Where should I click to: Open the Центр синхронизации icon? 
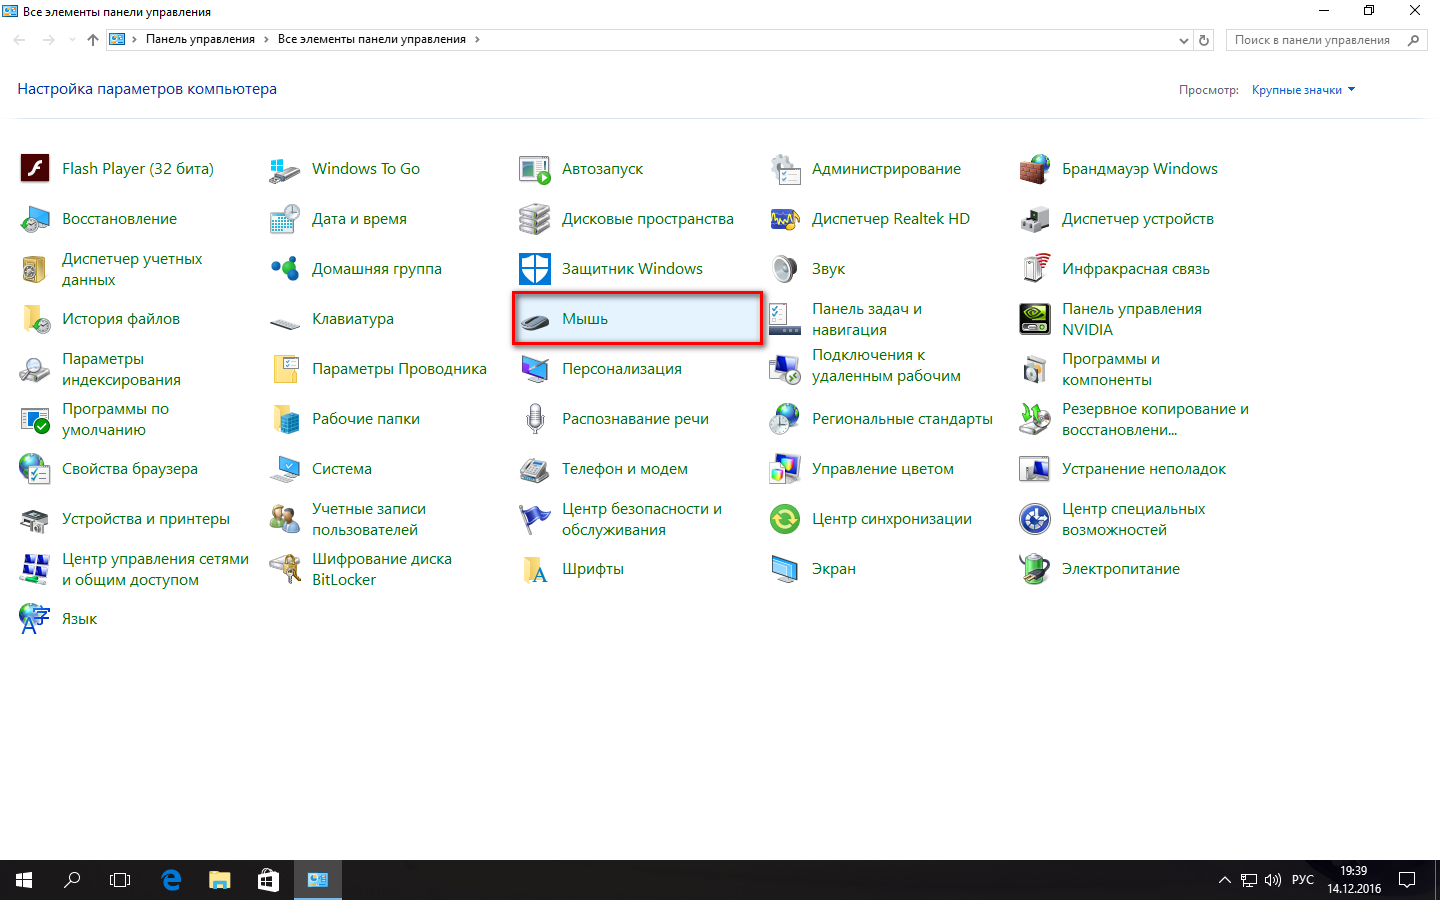785,519
